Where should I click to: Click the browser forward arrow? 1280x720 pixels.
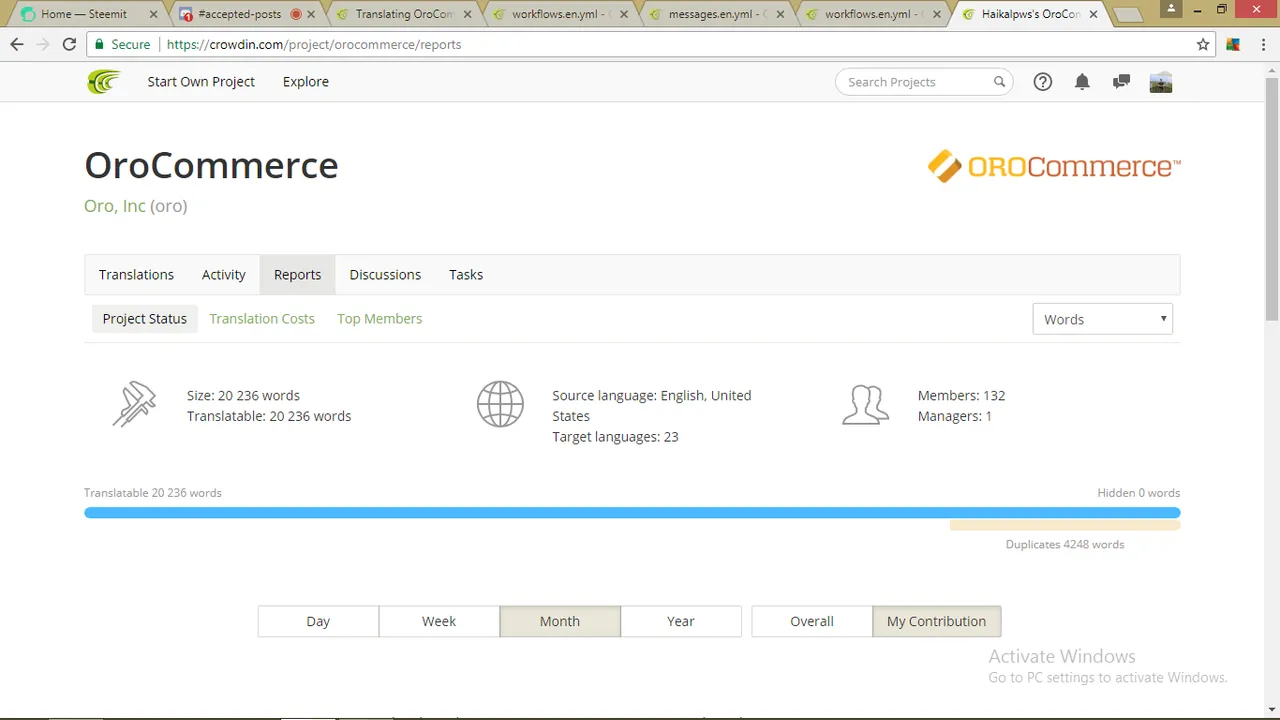[x=43, y=44]
